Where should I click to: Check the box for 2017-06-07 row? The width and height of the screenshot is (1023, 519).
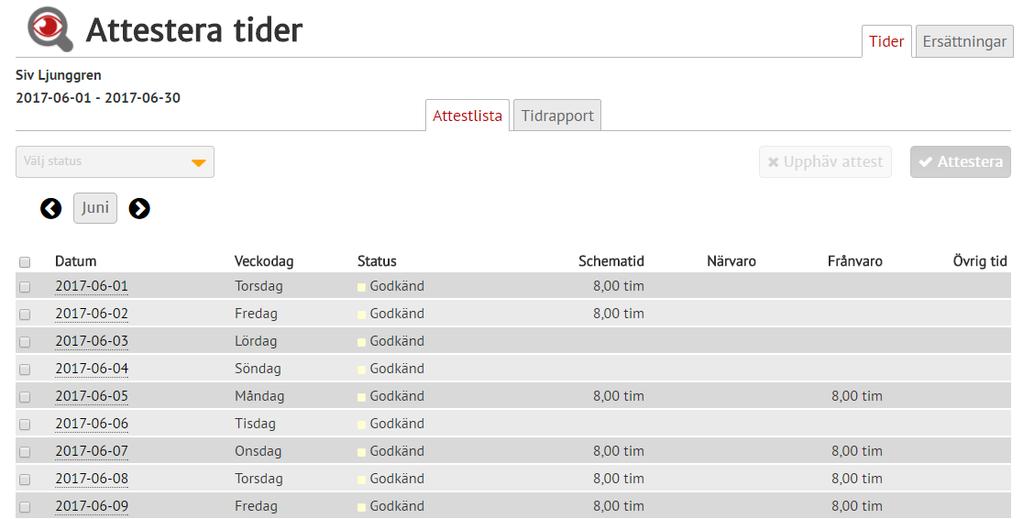coord(25,452)
